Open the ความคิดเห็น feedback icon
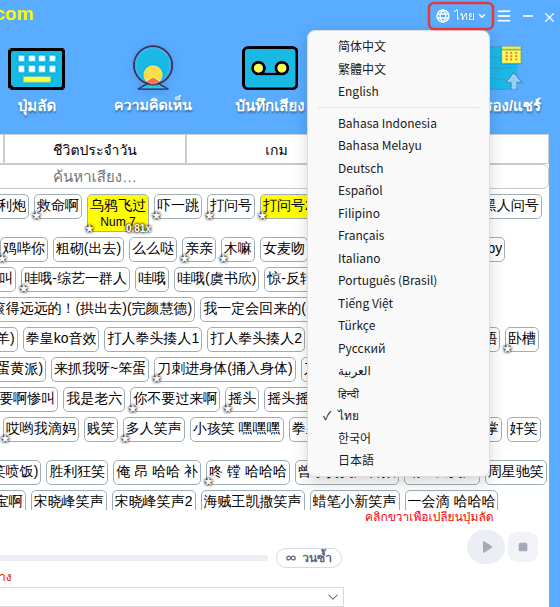 153,68
